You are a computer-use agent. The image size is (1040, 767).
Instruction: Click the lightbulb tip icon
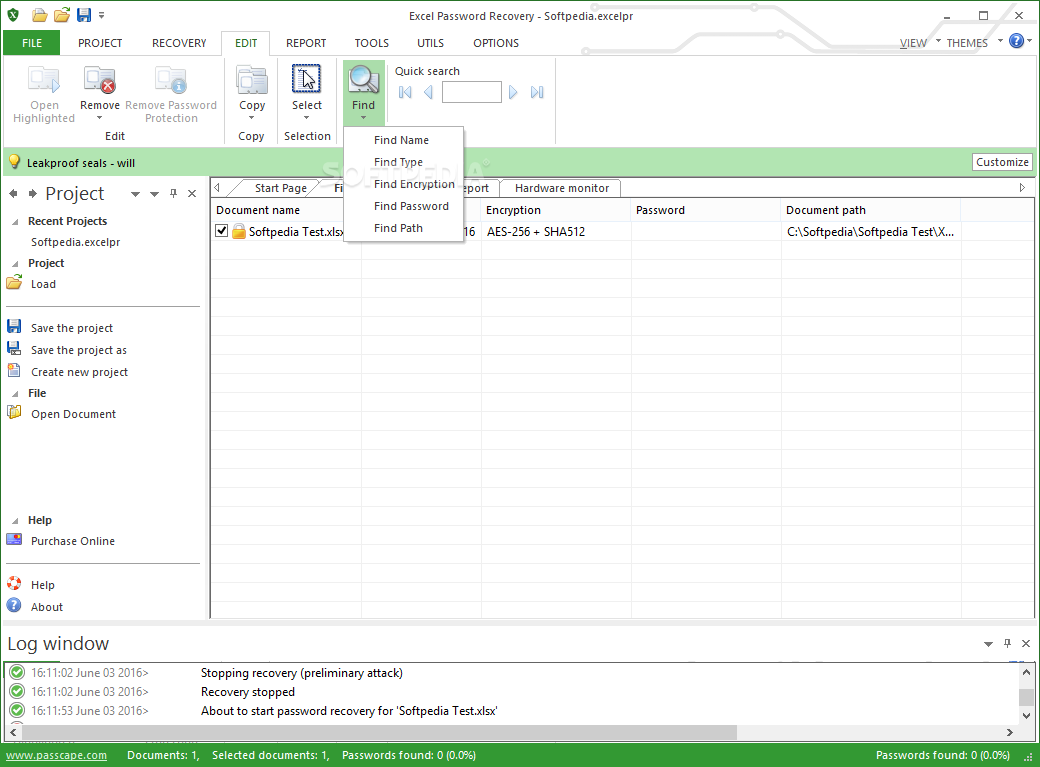14,162
